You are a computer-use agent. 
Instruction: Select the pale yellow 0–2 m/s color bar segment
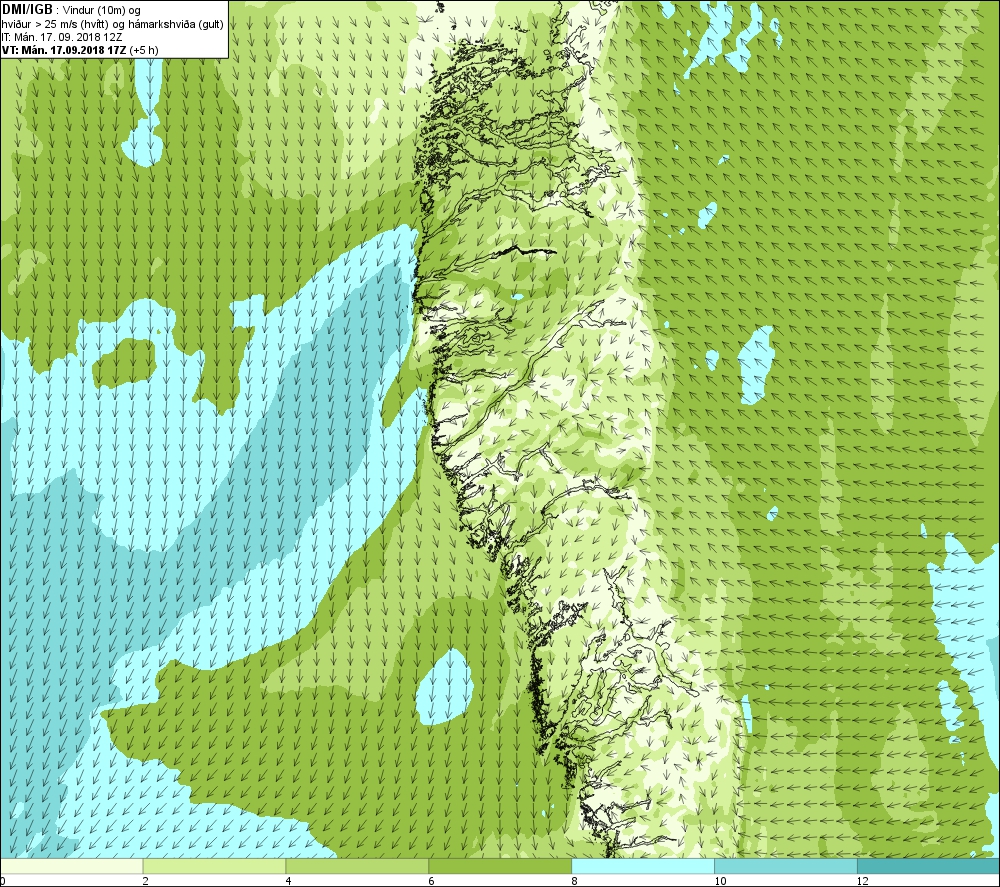pyautogui.click(x=71, y=867)
